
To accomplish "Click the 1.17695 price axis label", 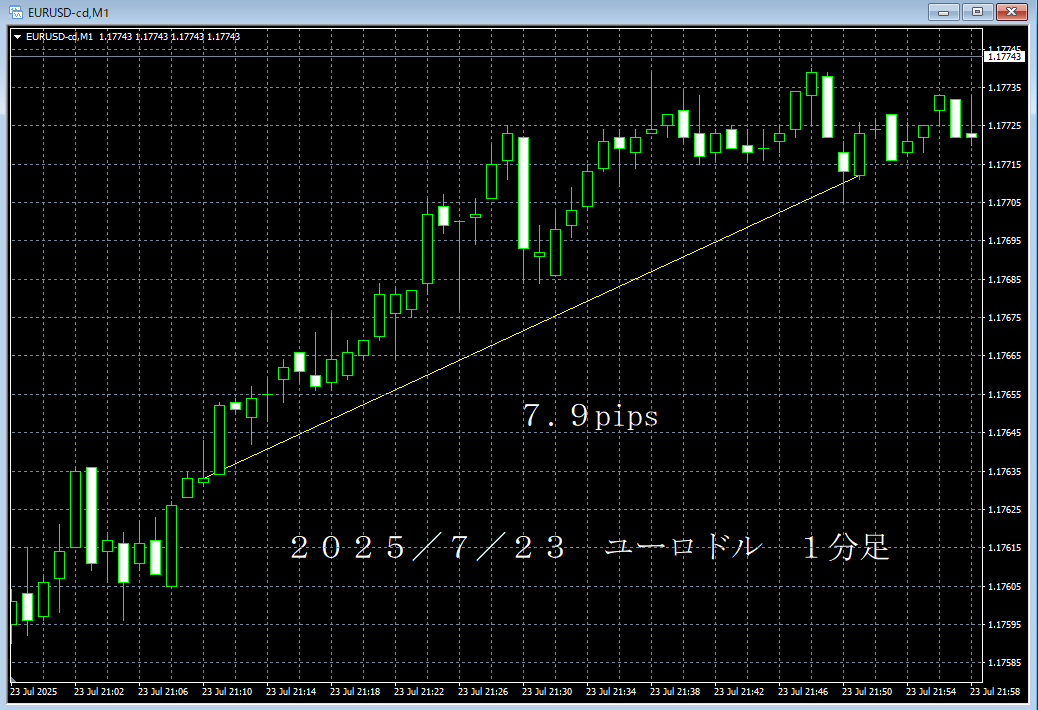I will [1004, 241].
